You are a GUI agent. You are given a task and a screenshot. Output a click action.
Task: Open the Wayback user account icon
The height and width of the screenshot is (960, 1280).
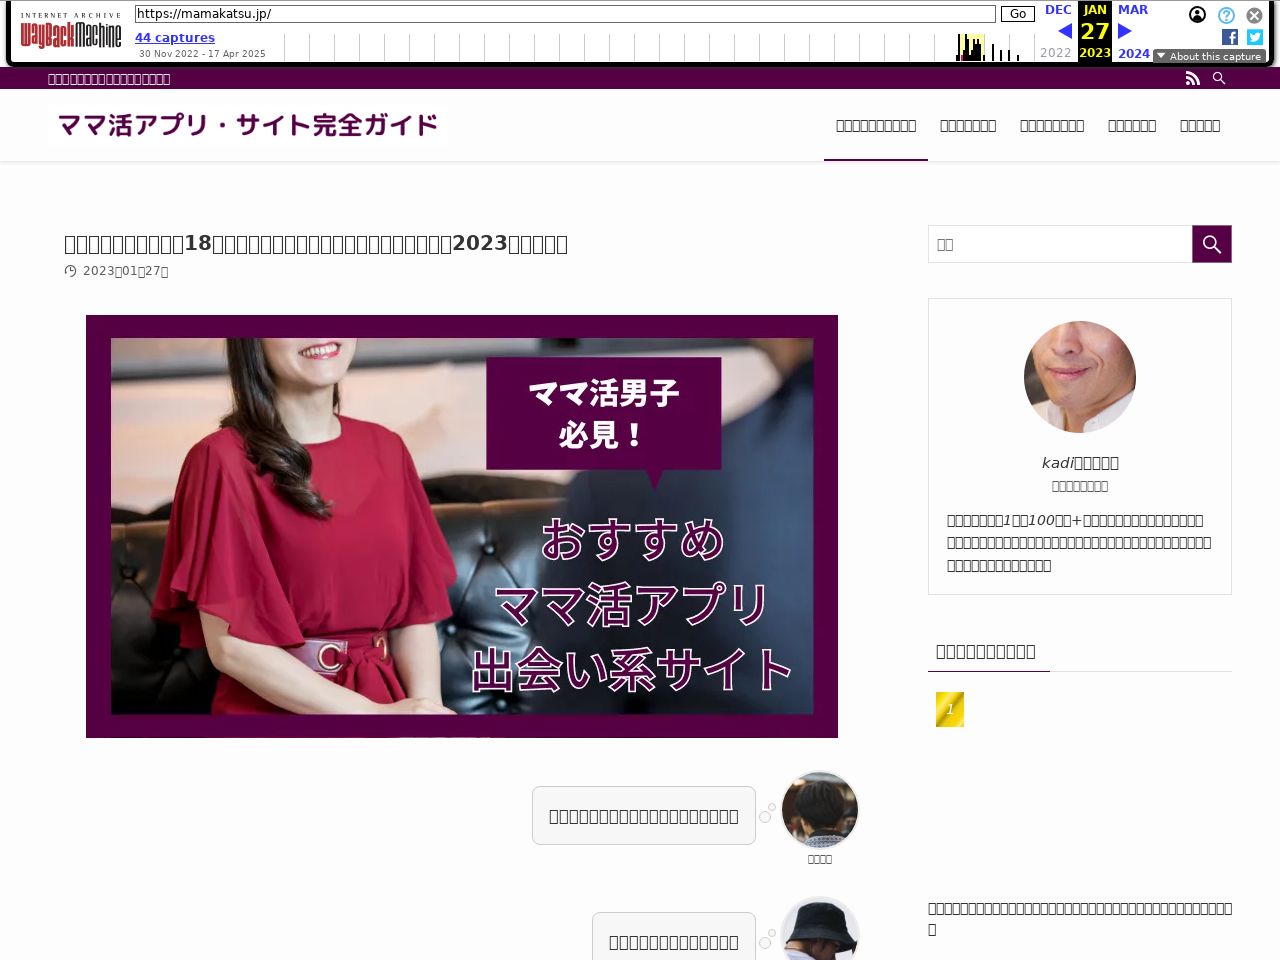[x=1197, y=15]
